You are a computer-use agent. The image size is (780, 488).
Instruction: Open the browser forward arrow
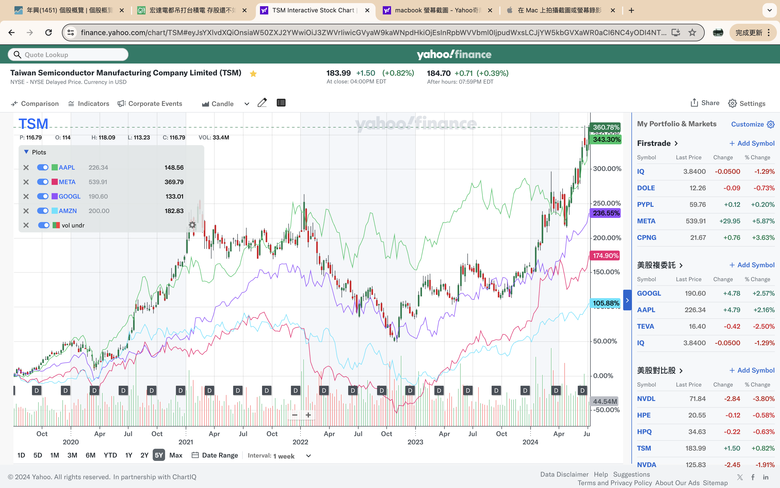30,32
